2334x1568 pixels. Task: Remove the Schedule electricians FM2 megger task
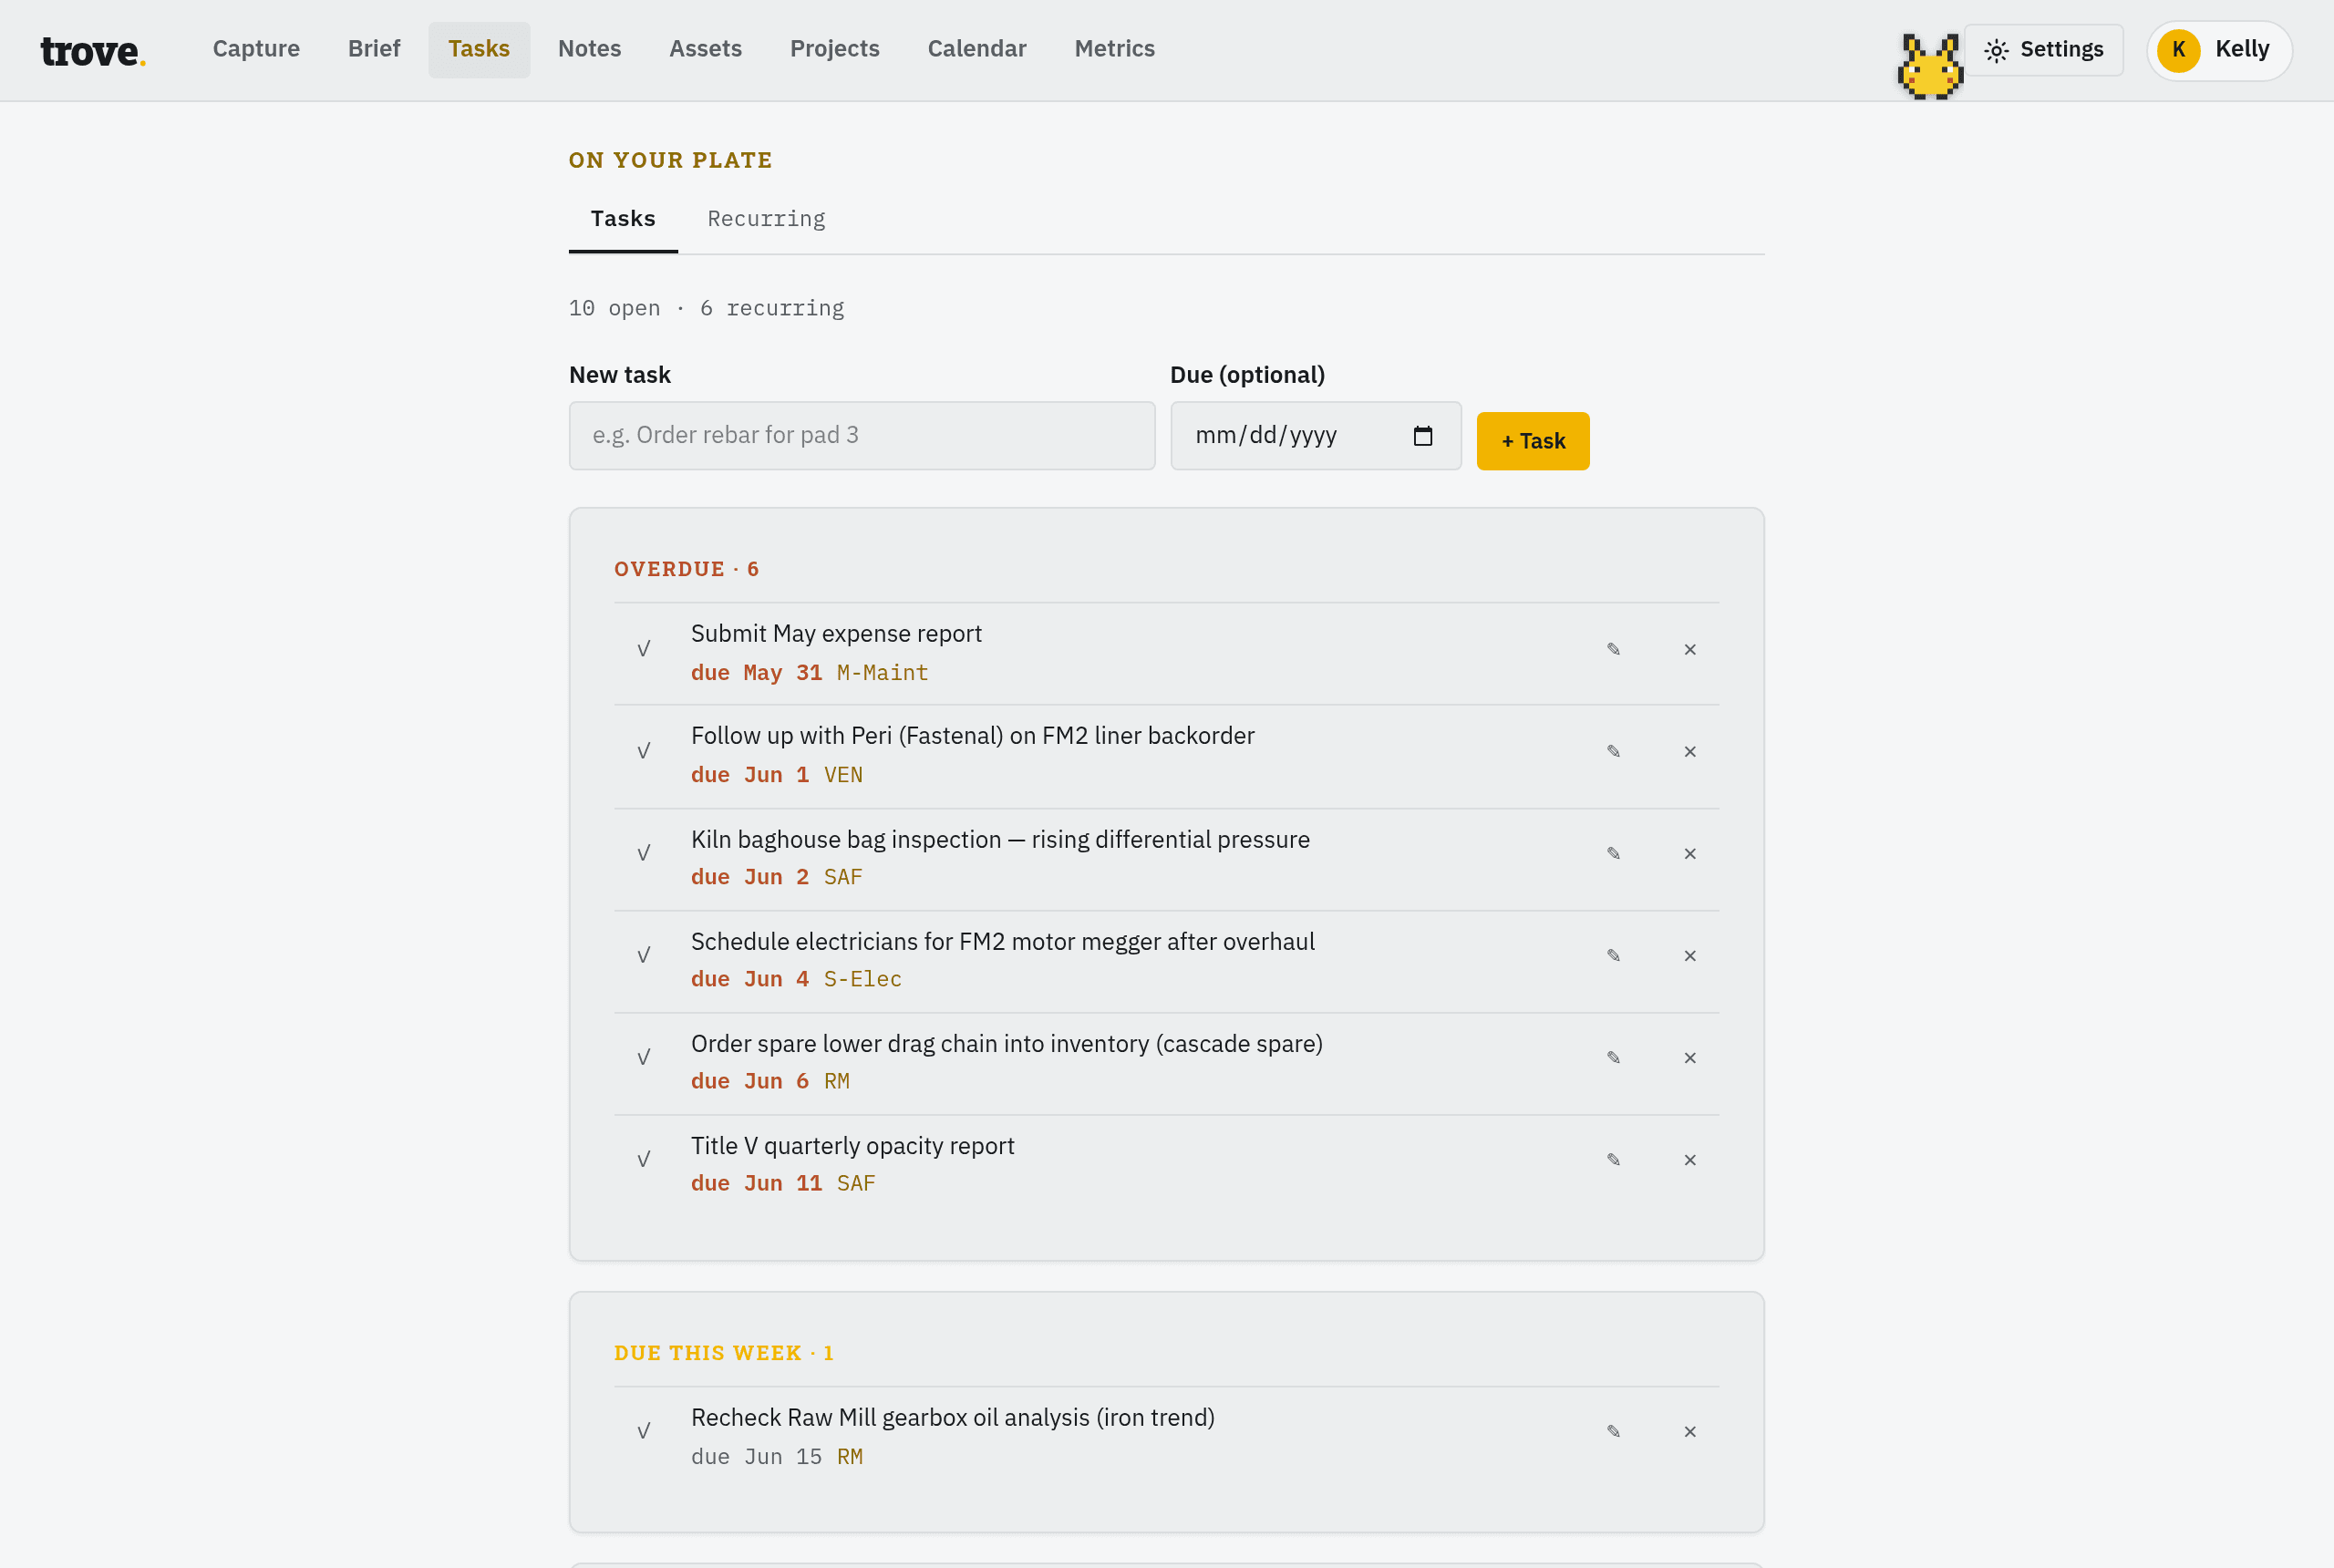point(1690,955)
